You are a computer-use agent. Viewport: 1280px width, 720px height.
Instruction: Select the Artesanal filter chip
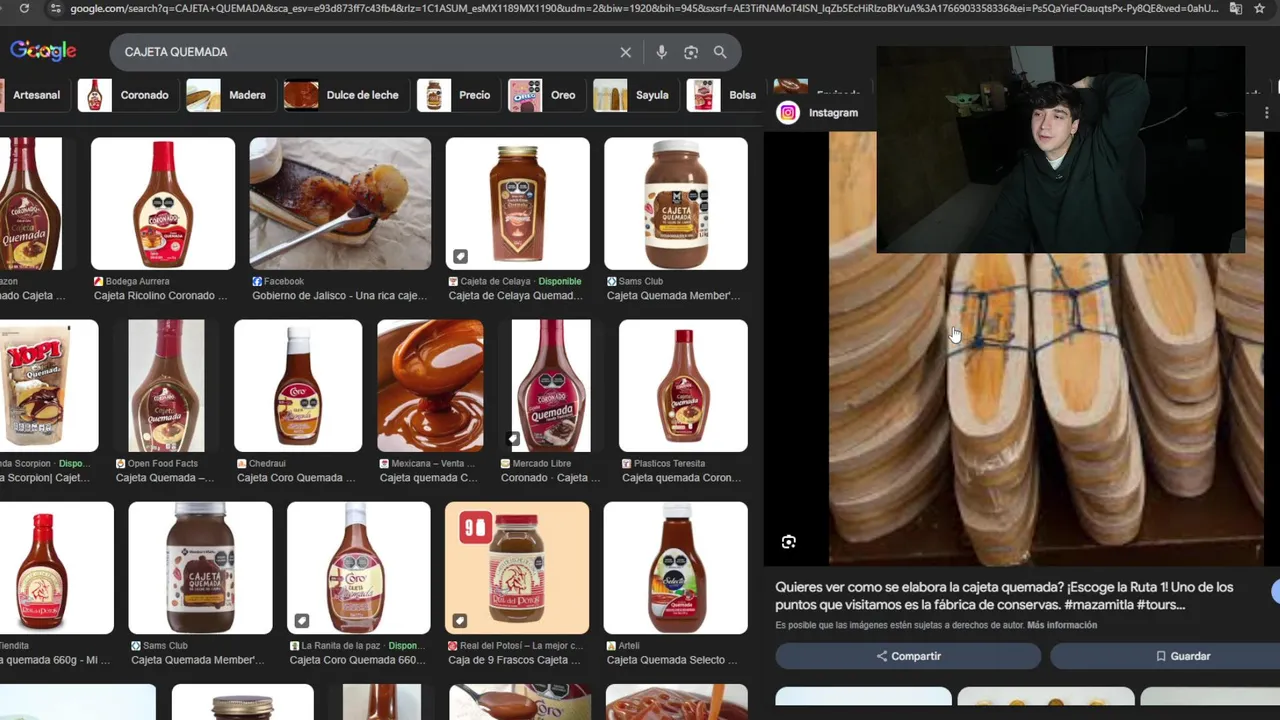pyautogui.click(x=36, y=95)
